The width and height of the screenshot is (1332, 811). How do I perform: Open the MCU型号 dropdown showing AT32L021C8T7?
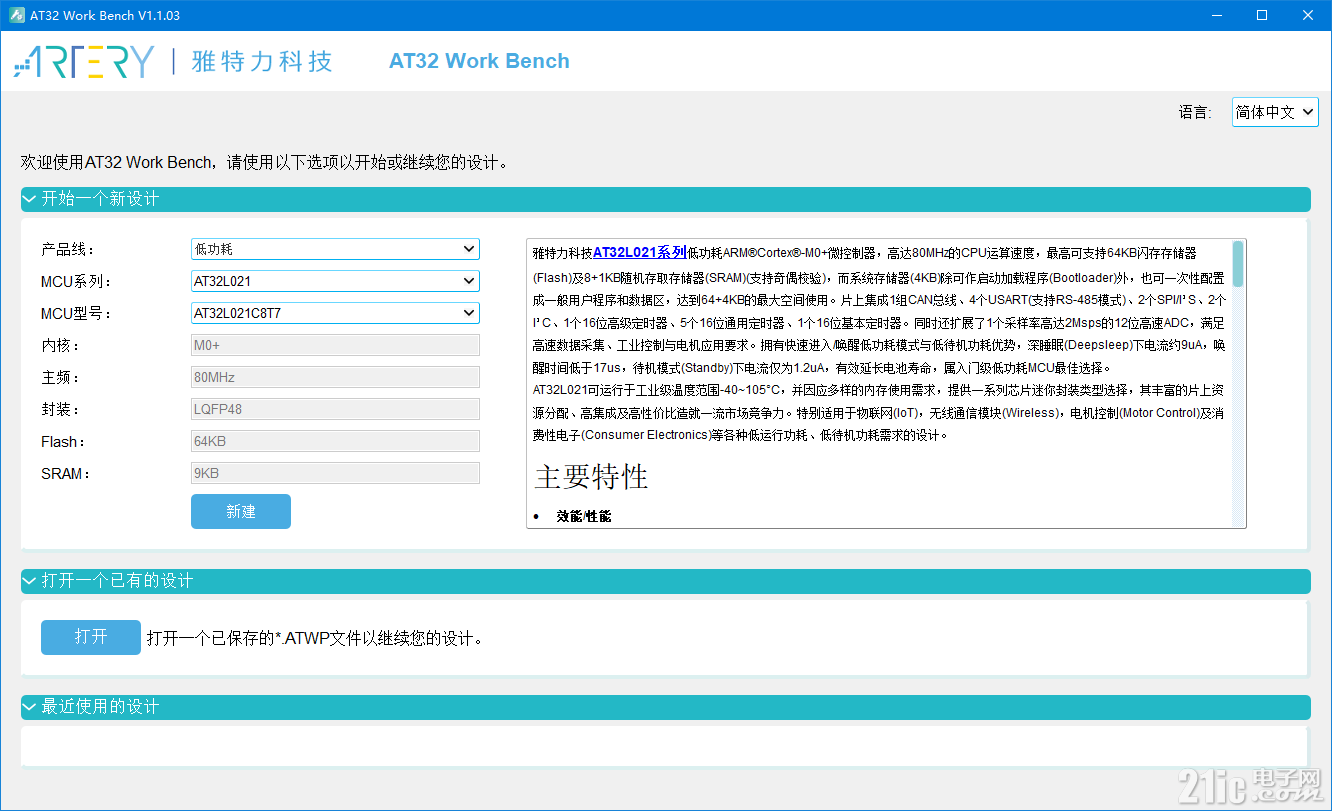tap(335, 313)
